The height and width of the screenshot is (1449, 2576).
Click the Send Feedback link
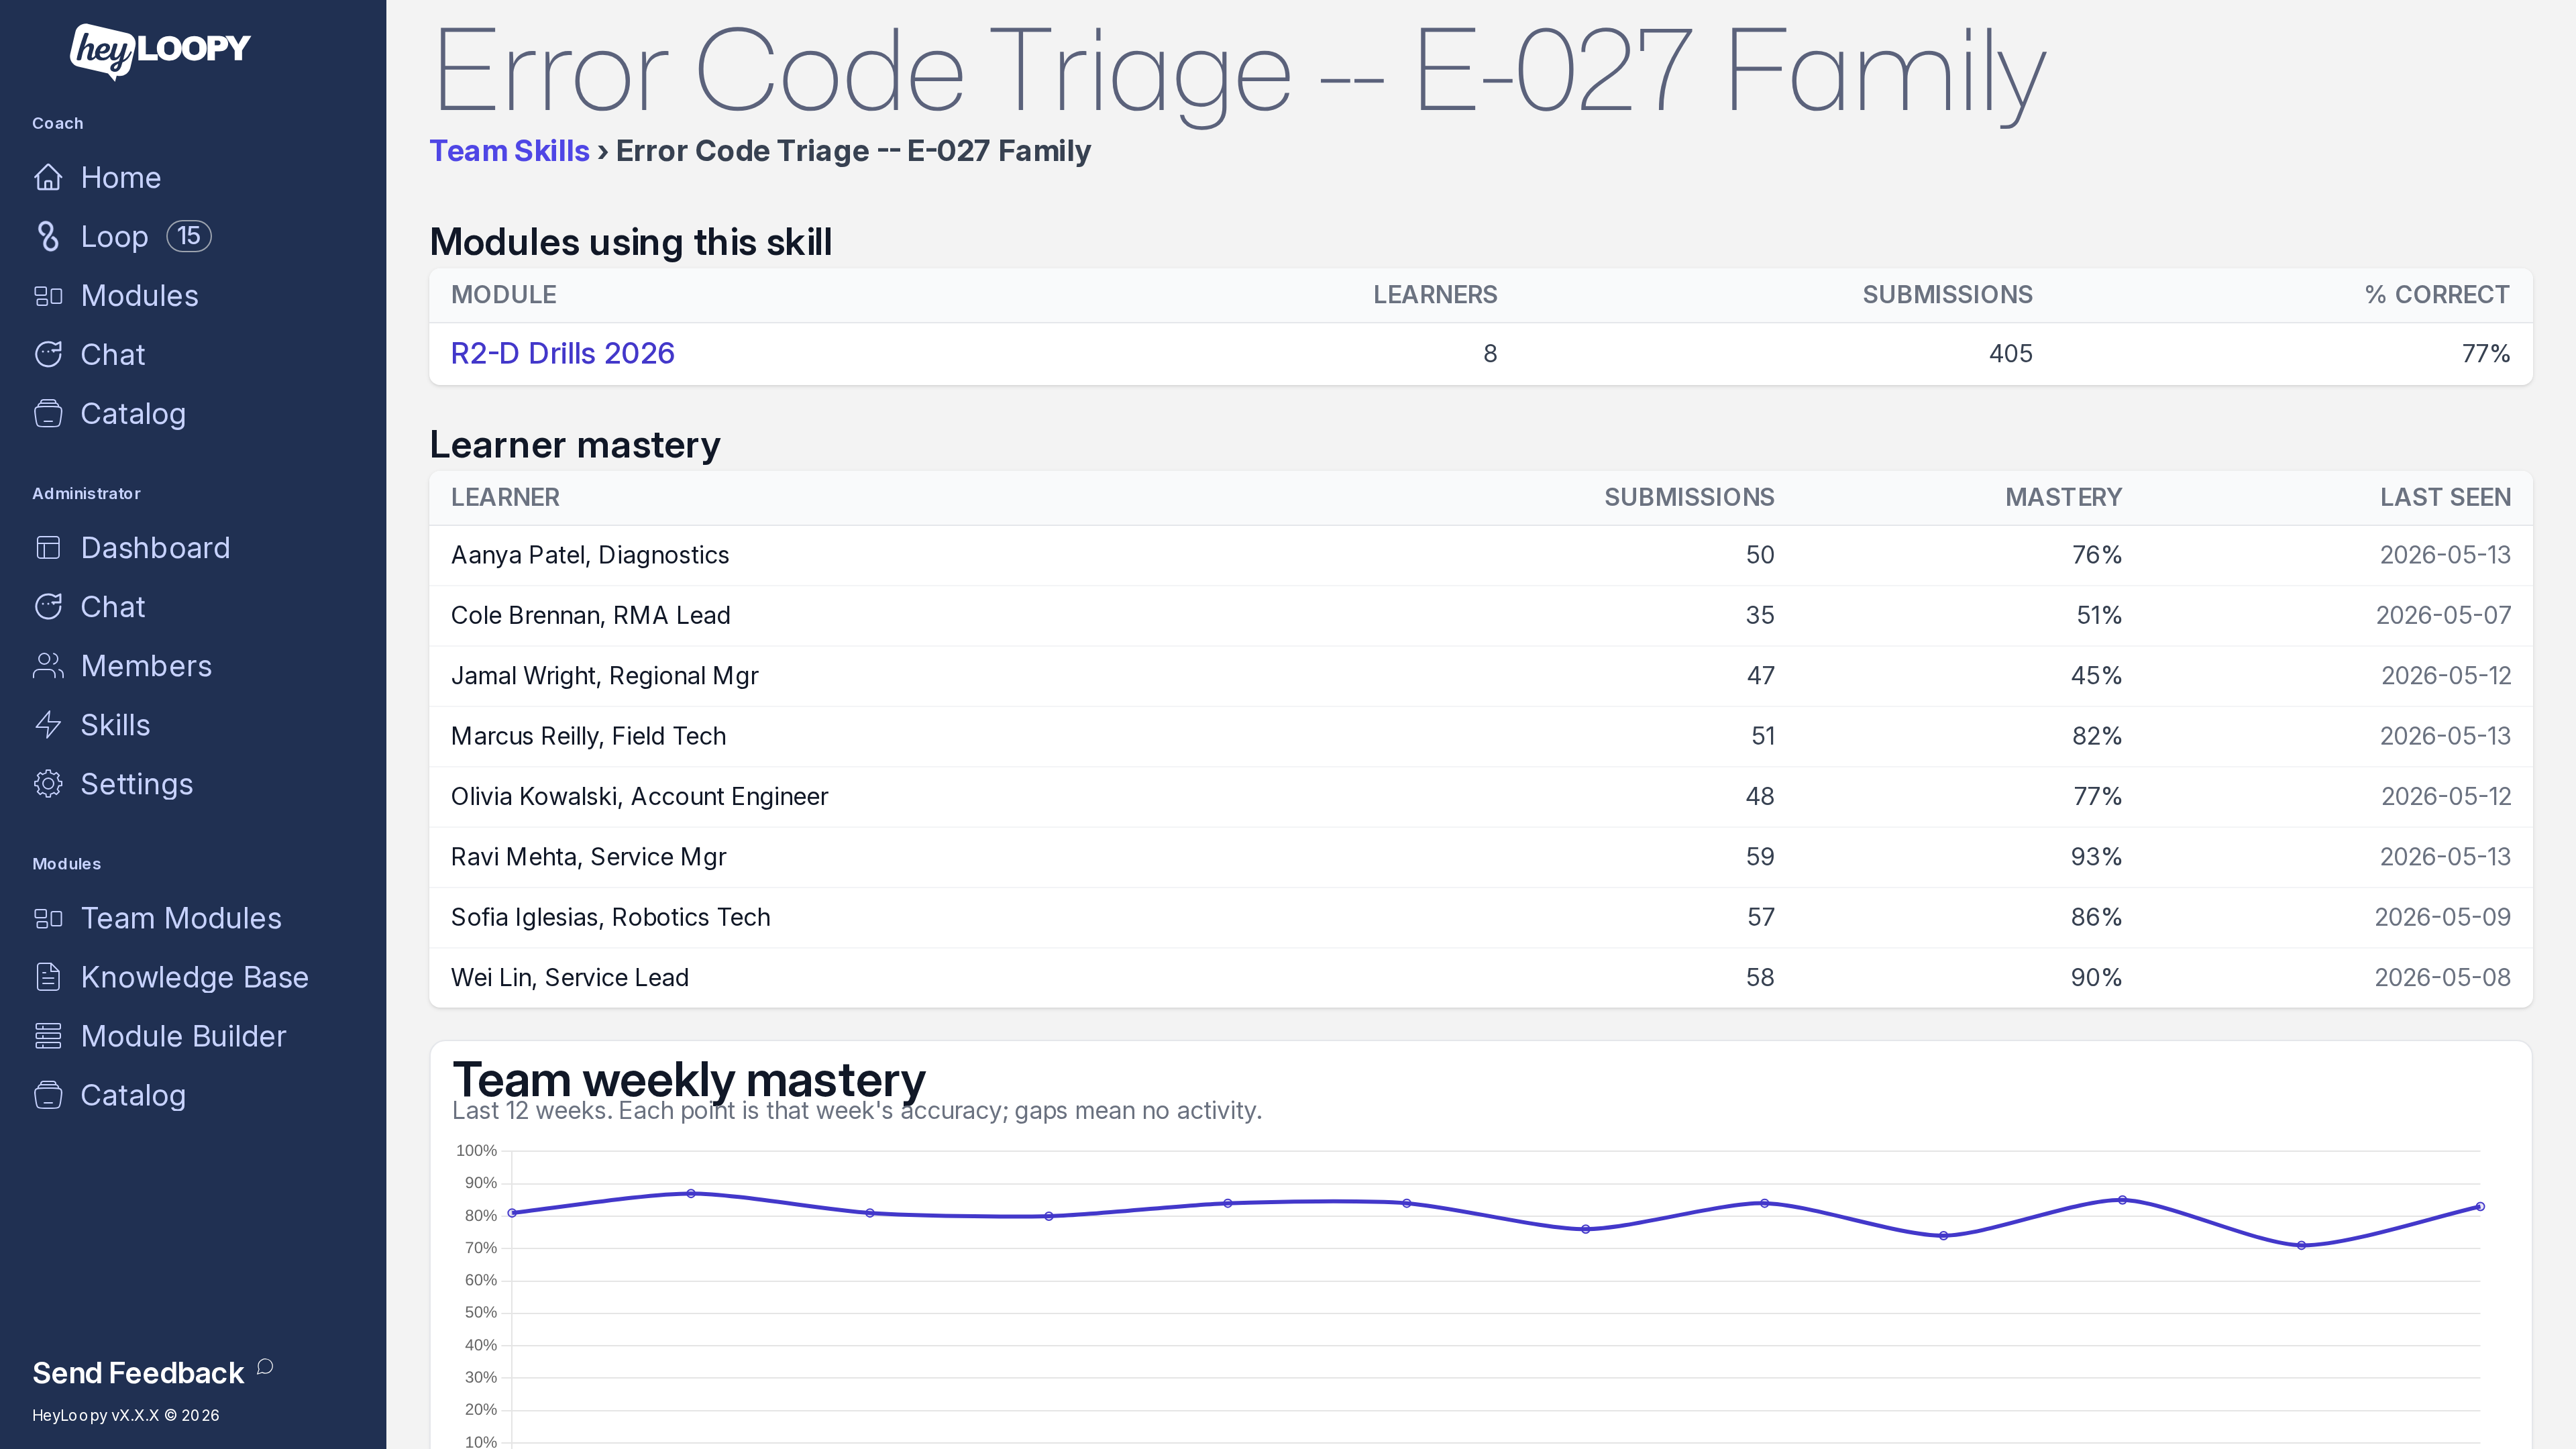click(x=138, y=1373)
